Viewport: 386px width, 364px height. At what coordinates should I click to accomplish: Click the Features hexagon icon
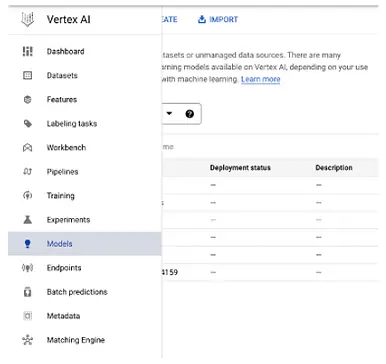pos(28,99)
